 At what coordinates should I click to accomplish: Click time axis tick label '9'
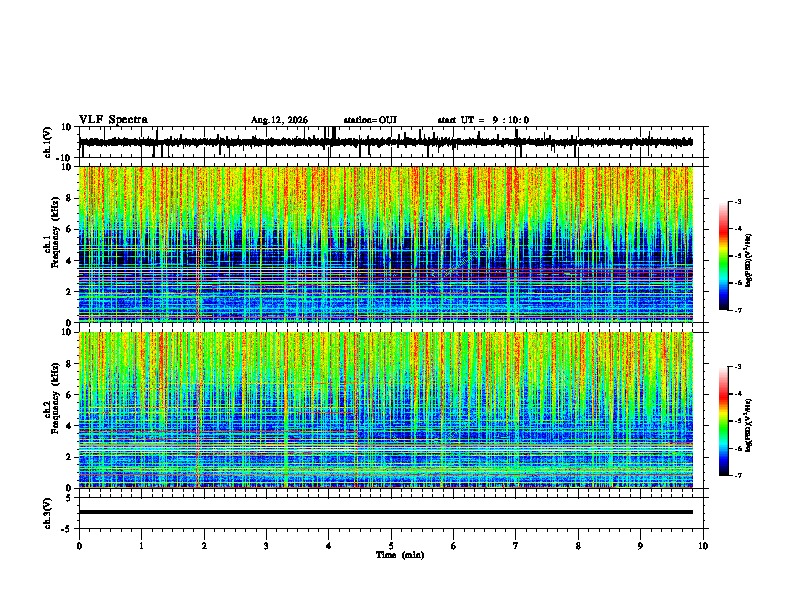tap(640, 546)
